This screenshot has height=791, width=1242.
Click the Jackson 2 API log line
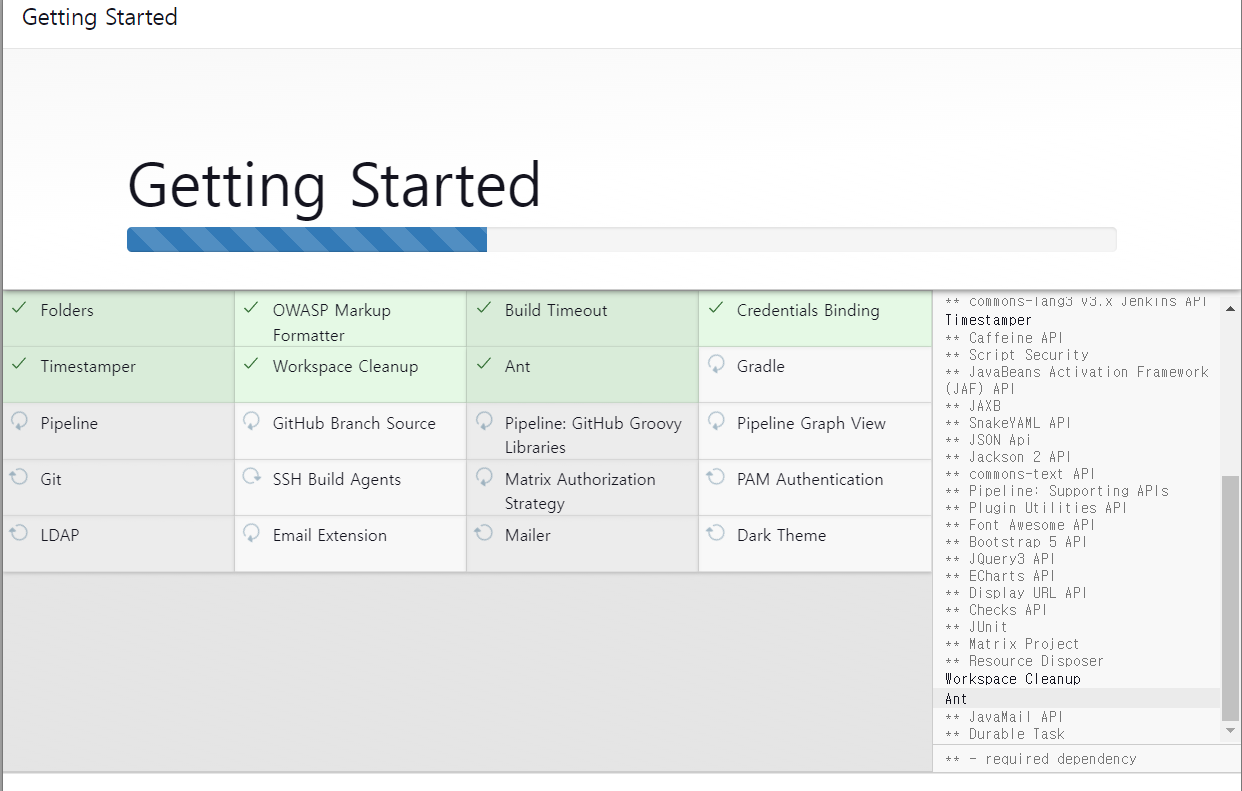click(1008, 457)
